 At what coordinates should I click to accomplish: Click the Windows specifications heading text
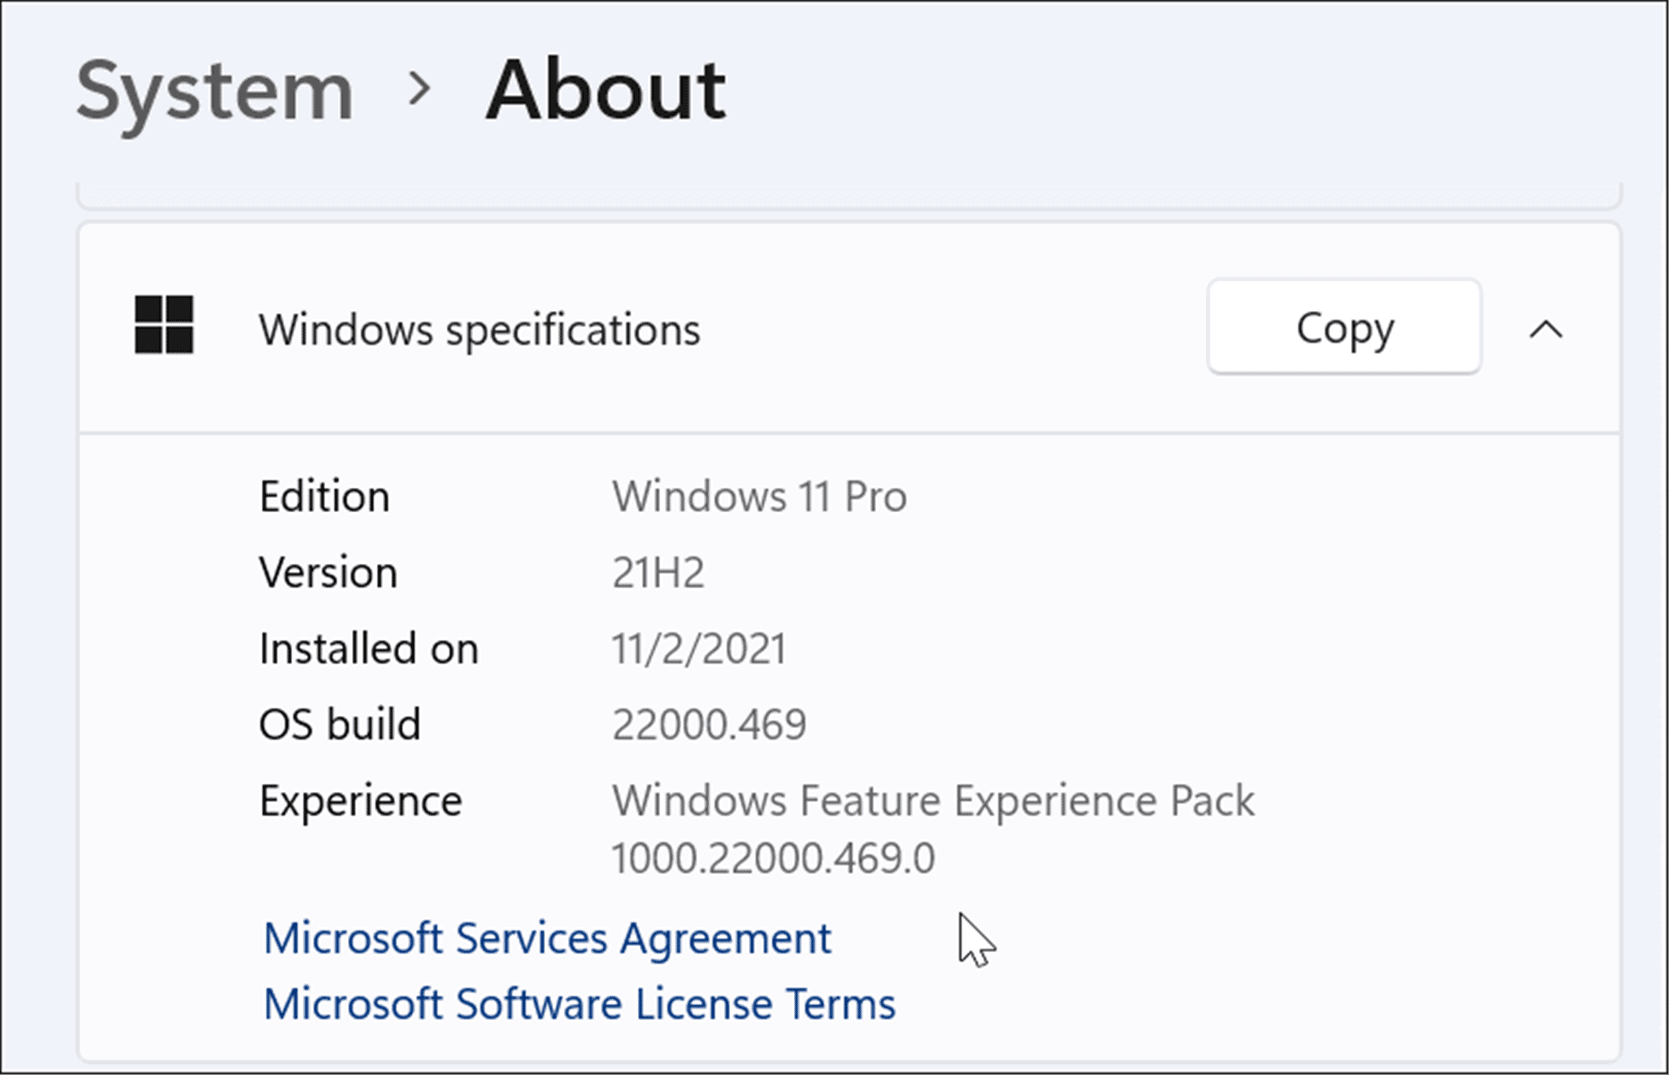(x=479, y=329)
